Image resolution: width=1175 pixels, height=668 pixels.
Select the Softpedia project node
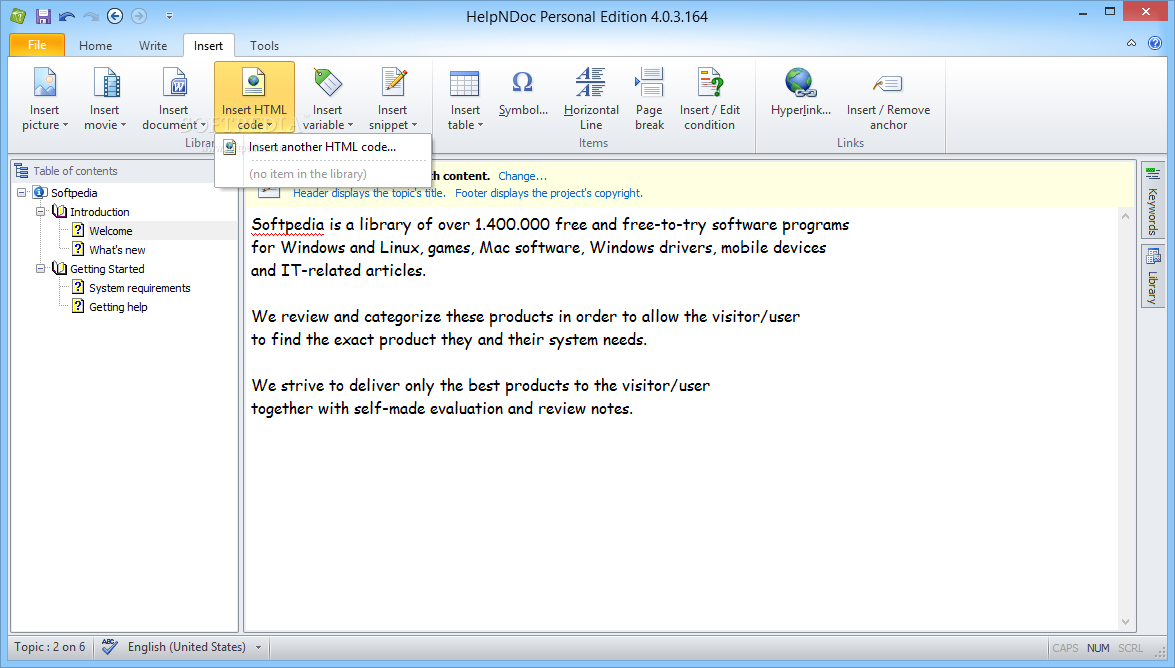pos(74,193)
